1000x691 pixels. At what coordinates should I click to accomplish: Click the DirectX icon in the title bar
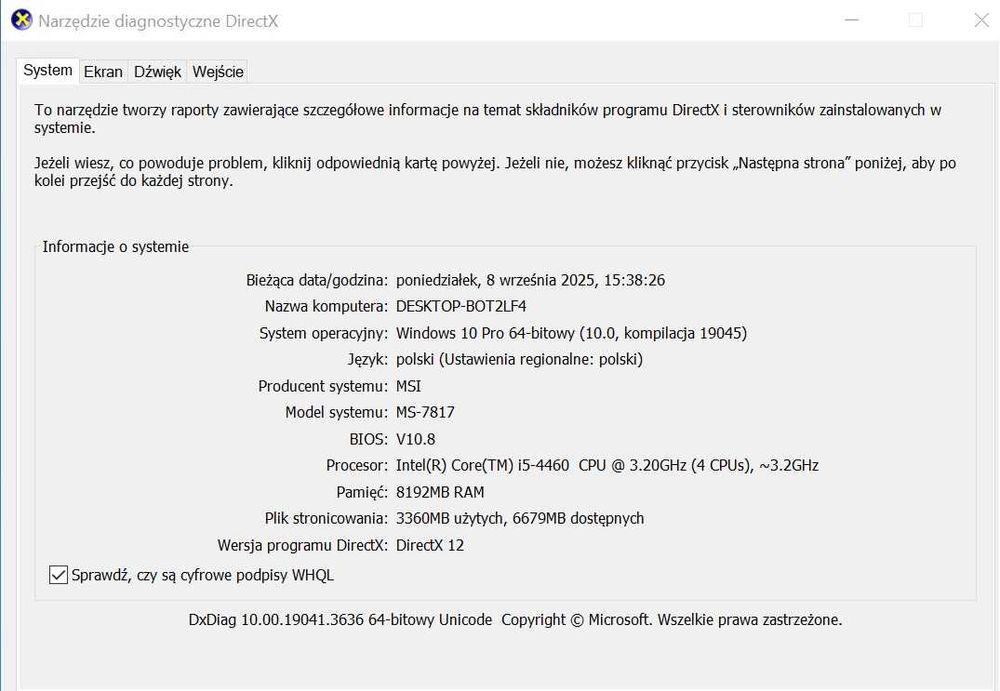21,20
